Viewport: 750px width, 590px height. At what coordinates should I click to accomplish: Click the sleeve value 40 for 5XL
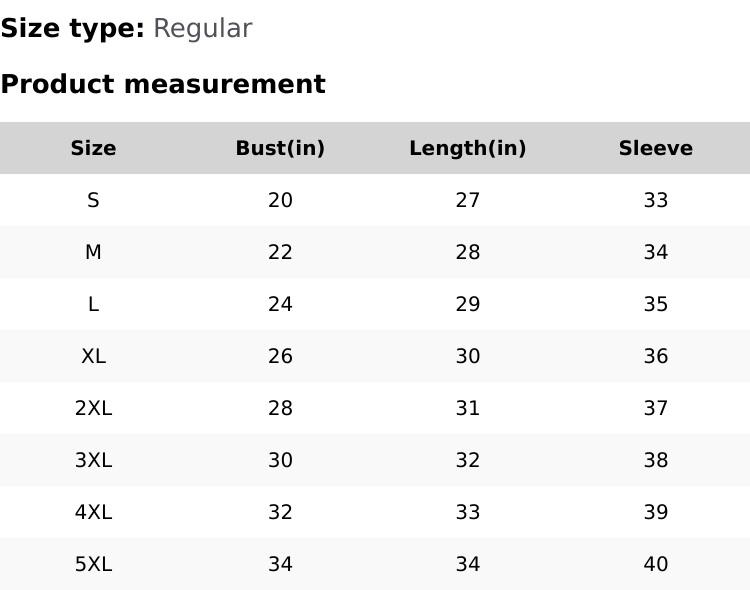(655, 564)
